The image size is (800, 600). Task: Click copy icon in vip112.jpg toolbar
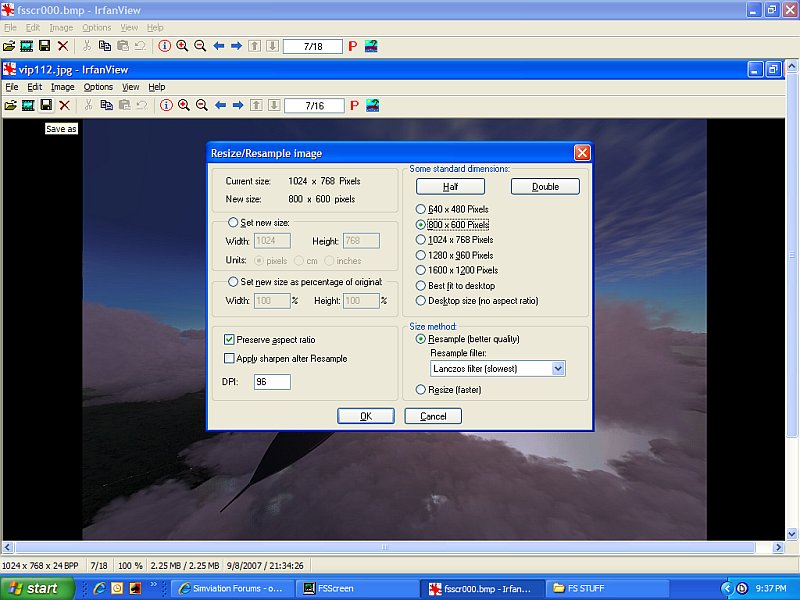[x=105, y=105]
